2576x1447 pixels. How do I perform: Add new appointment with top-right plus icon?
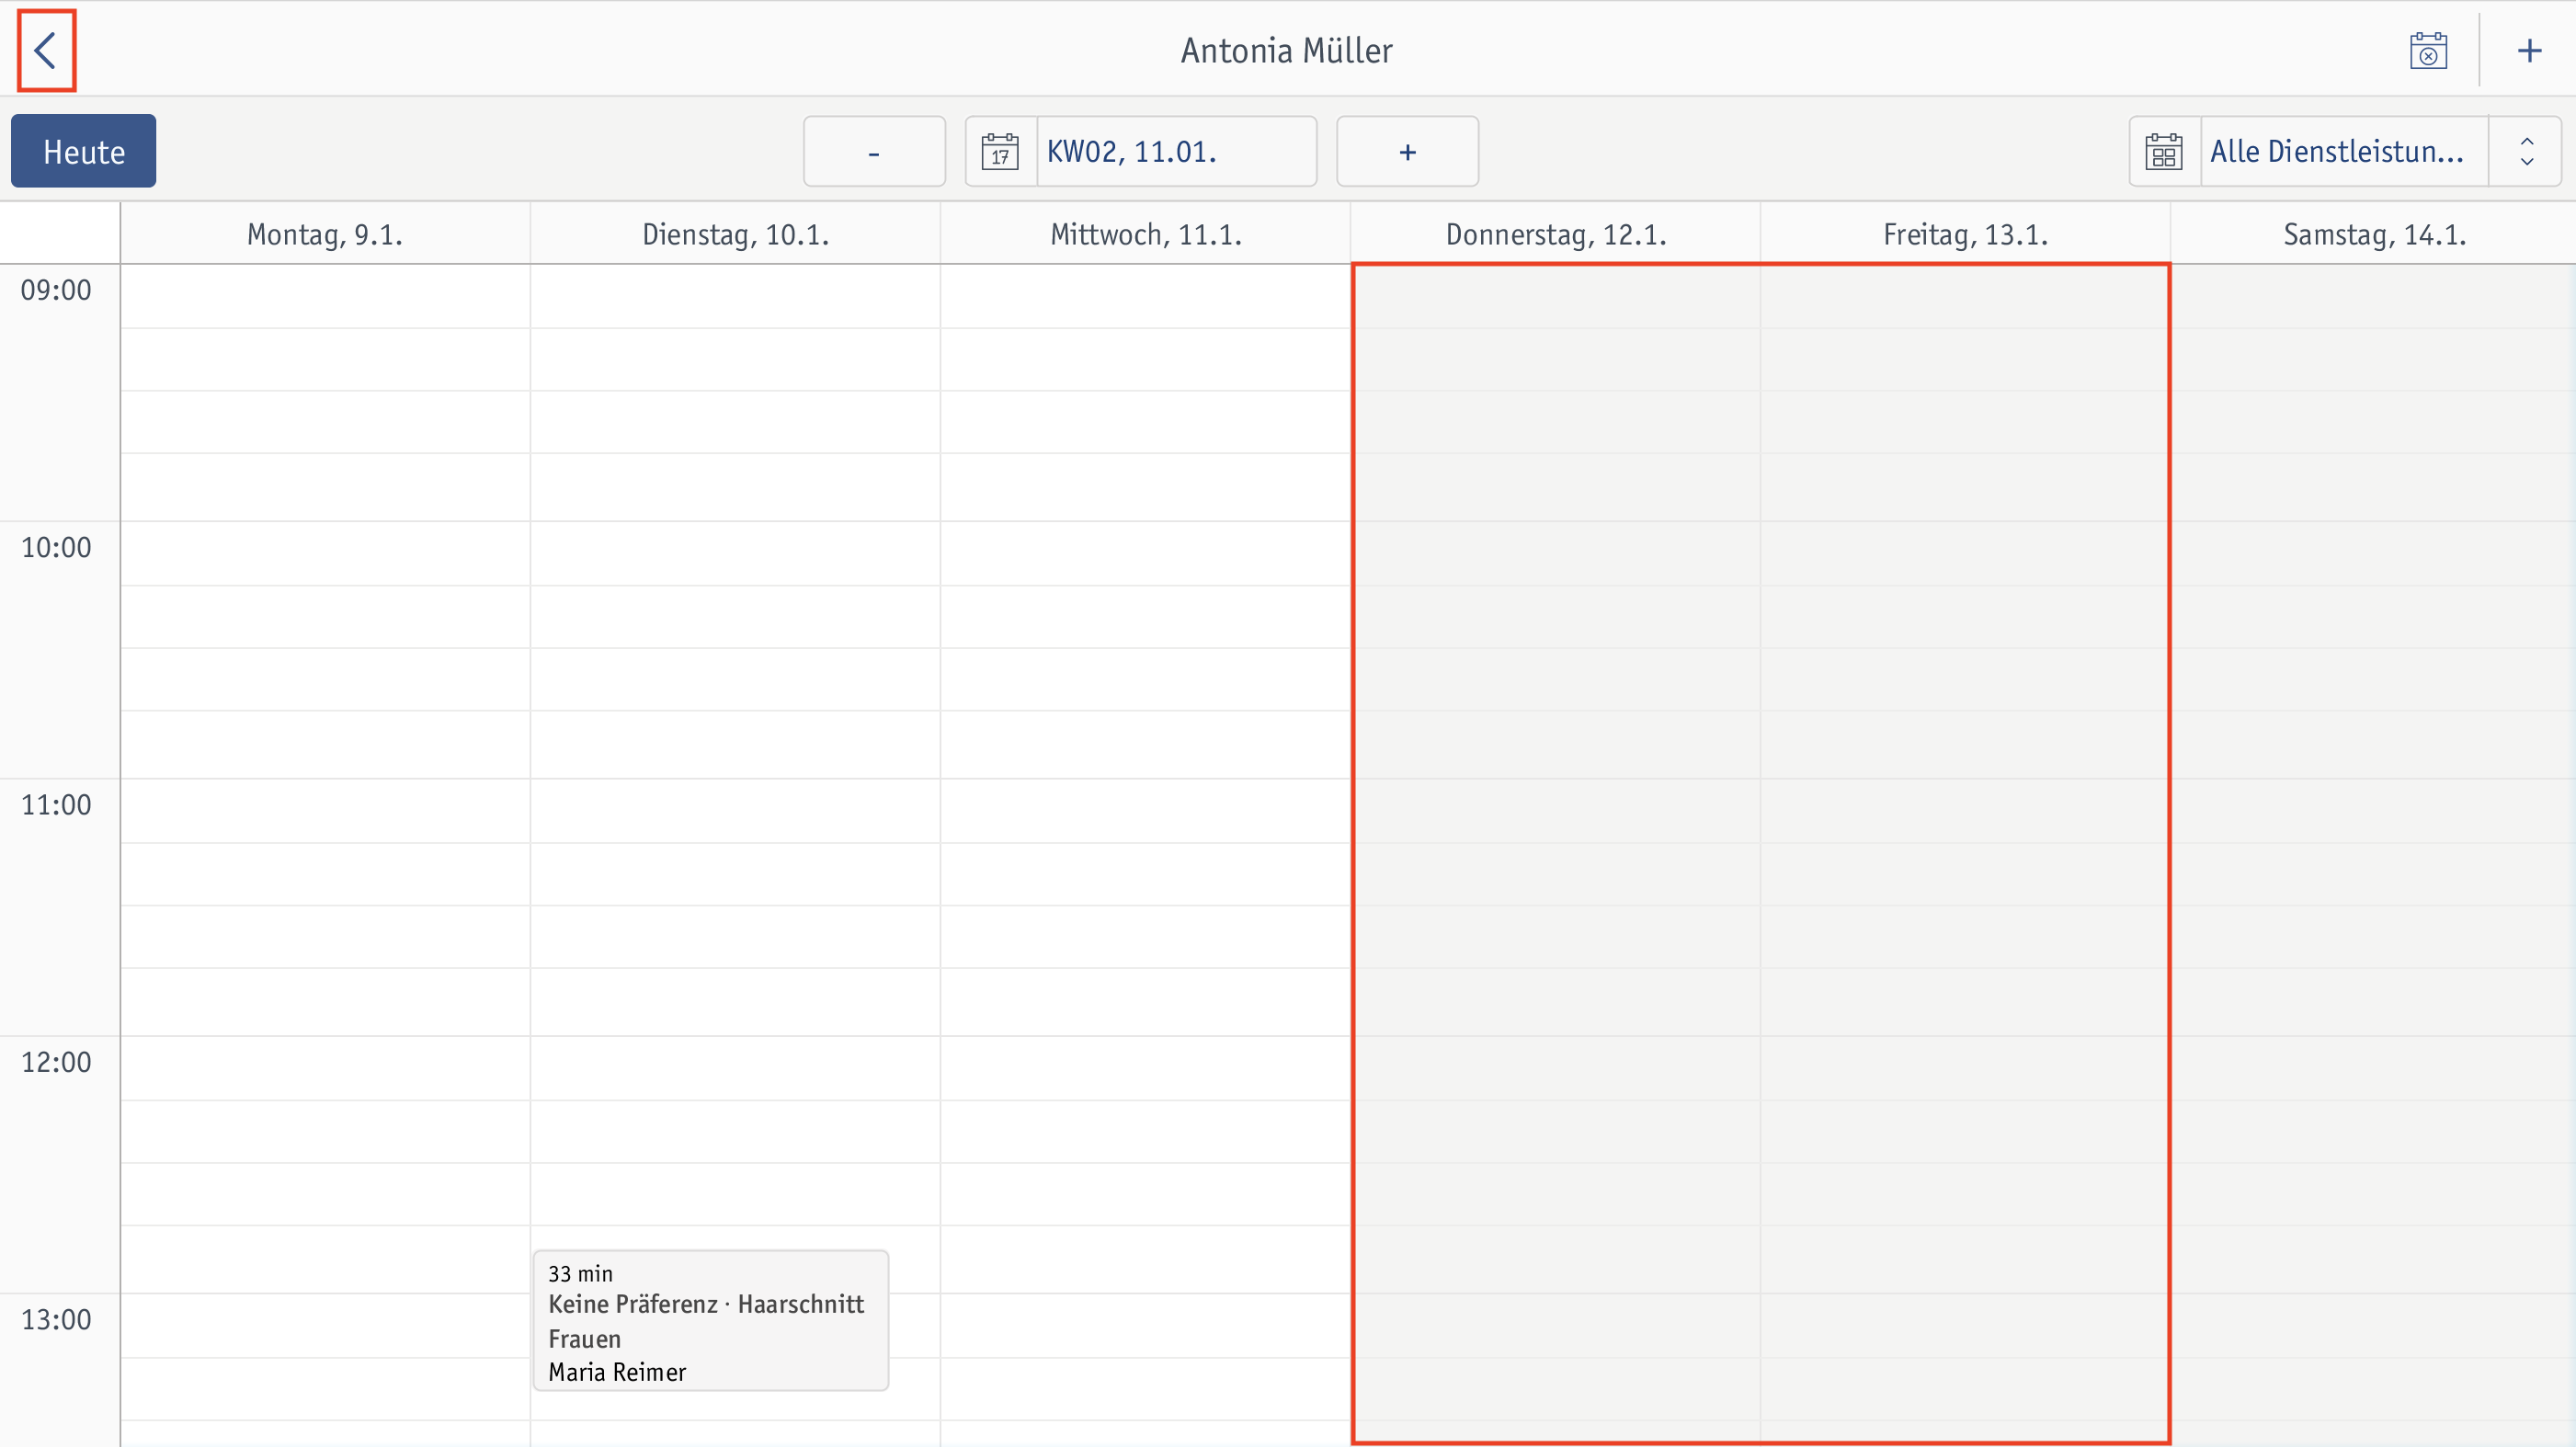2529,51
